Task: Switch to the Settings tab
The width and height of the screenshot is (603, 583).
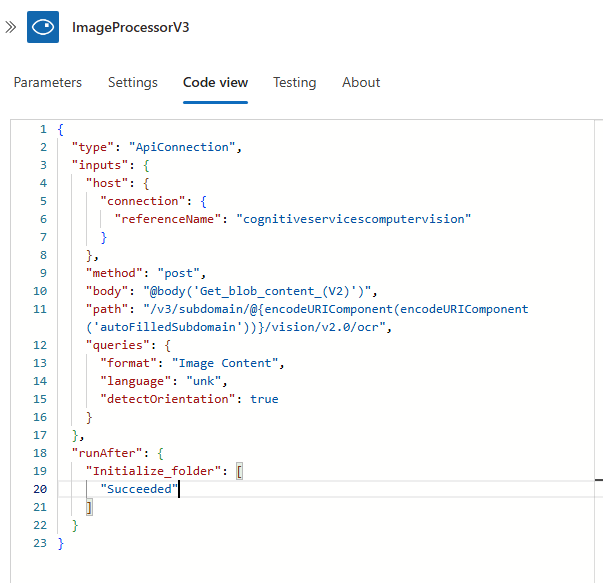Action: [x=133, y=82]
